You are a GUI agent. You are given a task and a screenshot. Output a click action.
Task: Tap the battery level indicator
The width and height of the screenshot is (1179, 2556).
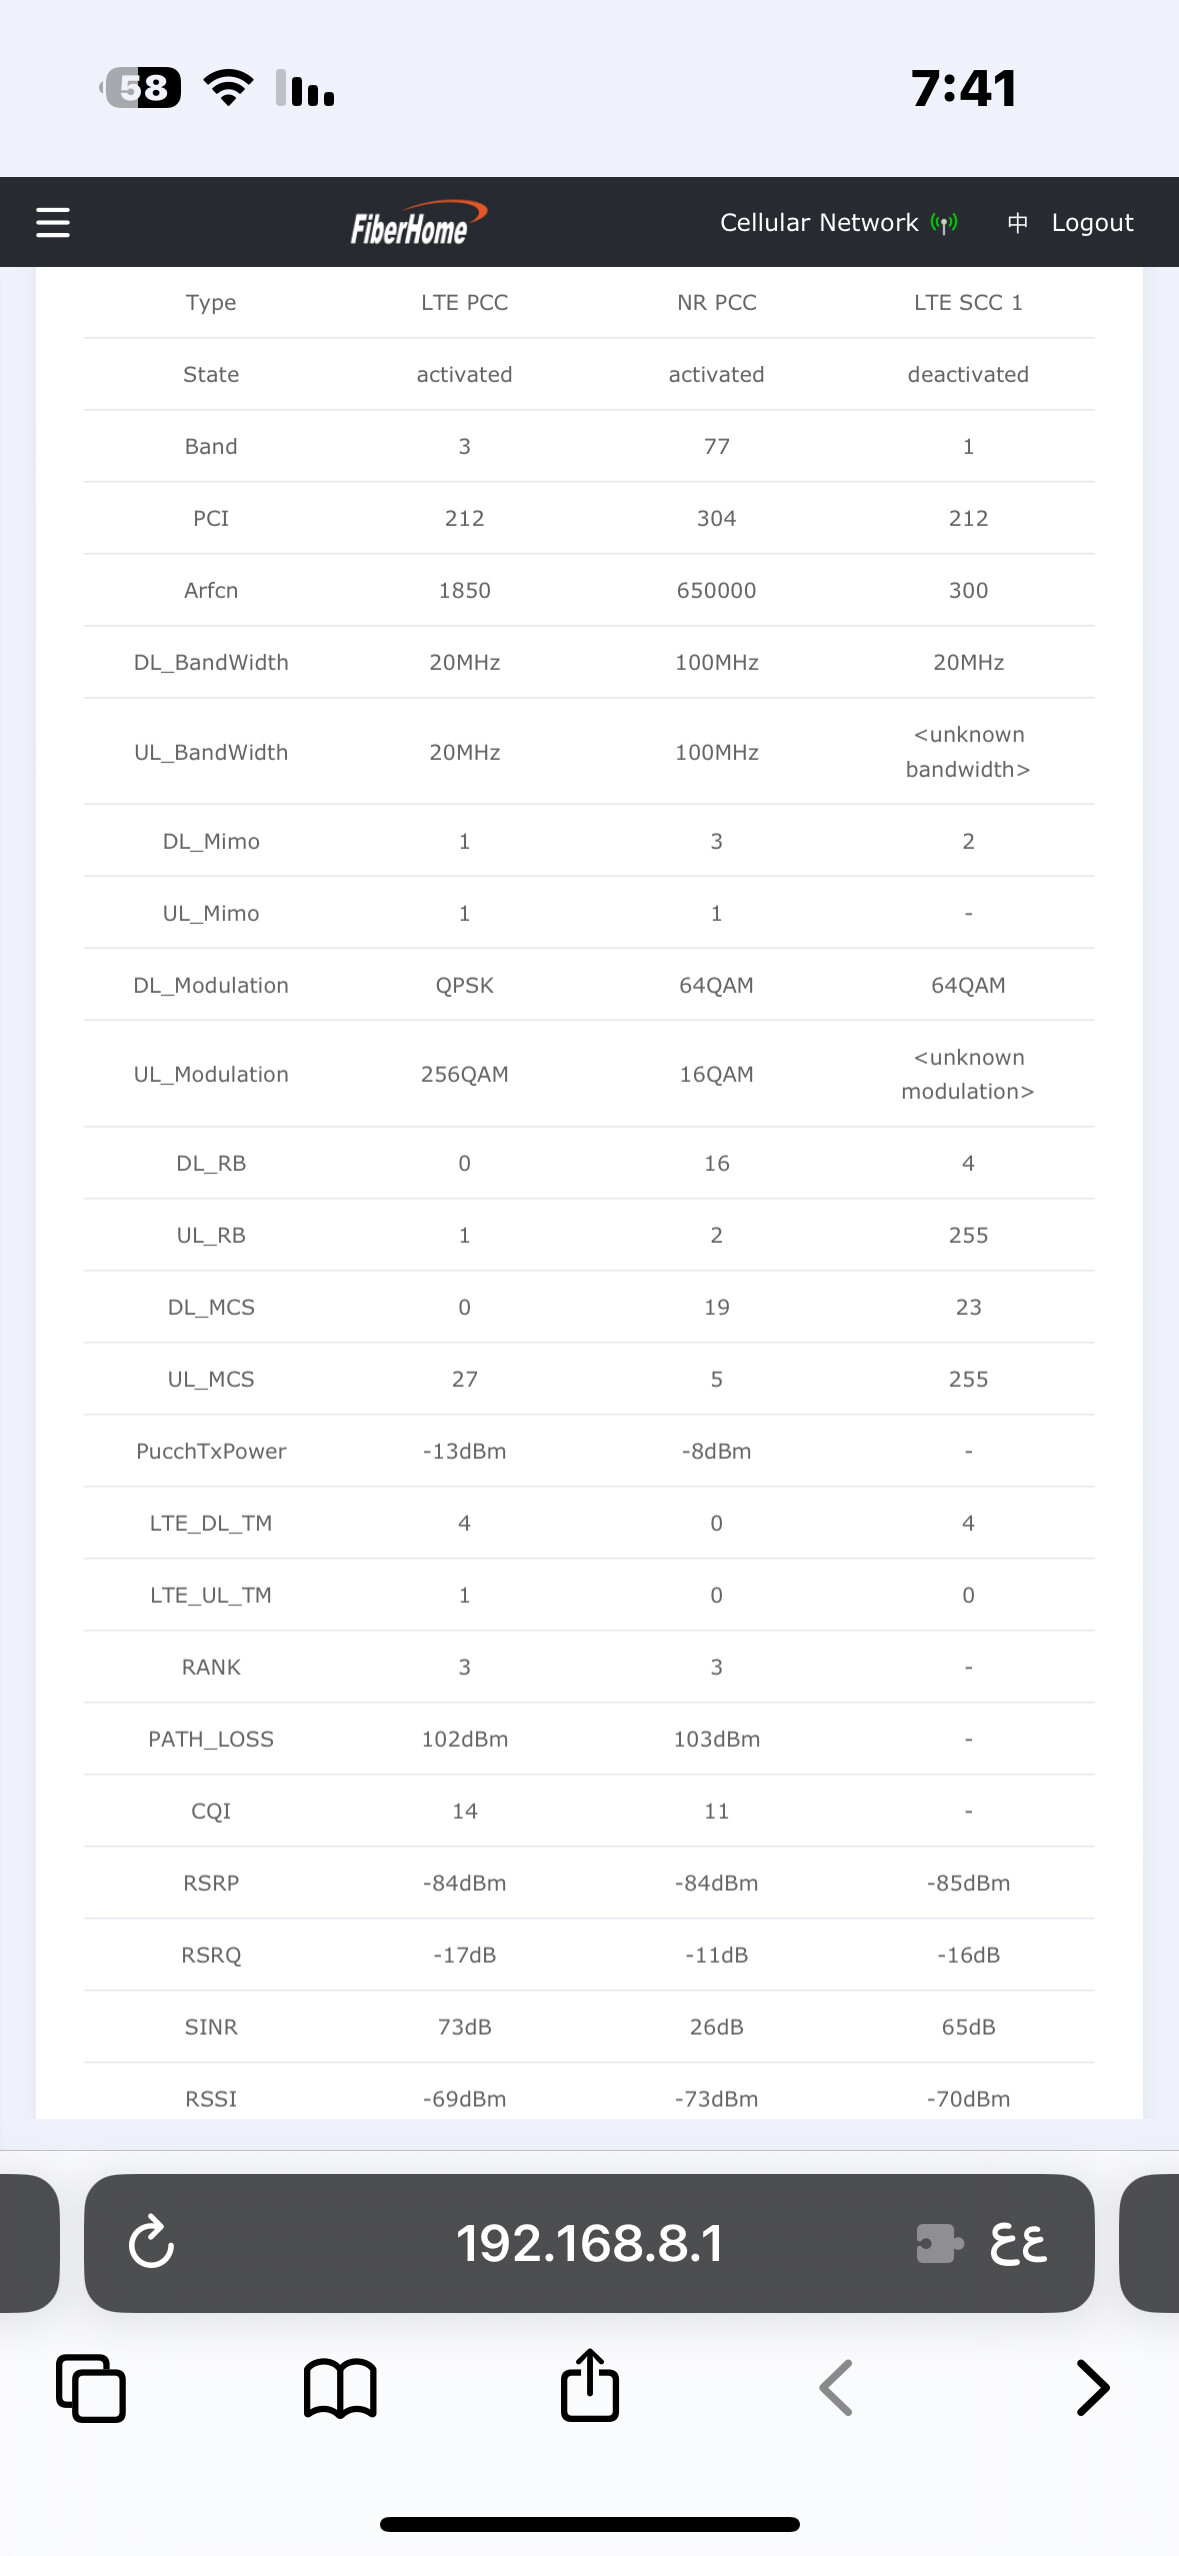pos(143,88)
